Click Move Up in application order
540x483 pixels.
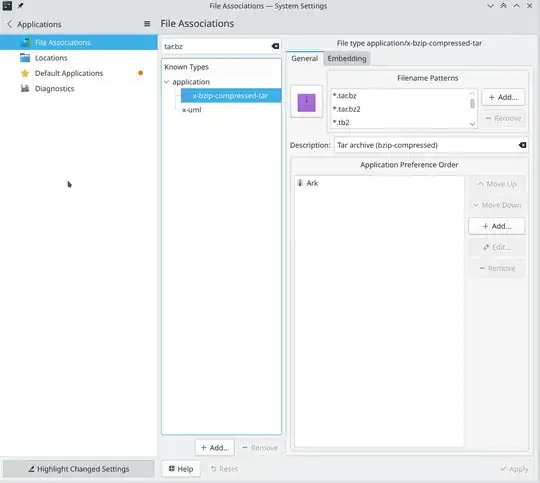(497, 184)
